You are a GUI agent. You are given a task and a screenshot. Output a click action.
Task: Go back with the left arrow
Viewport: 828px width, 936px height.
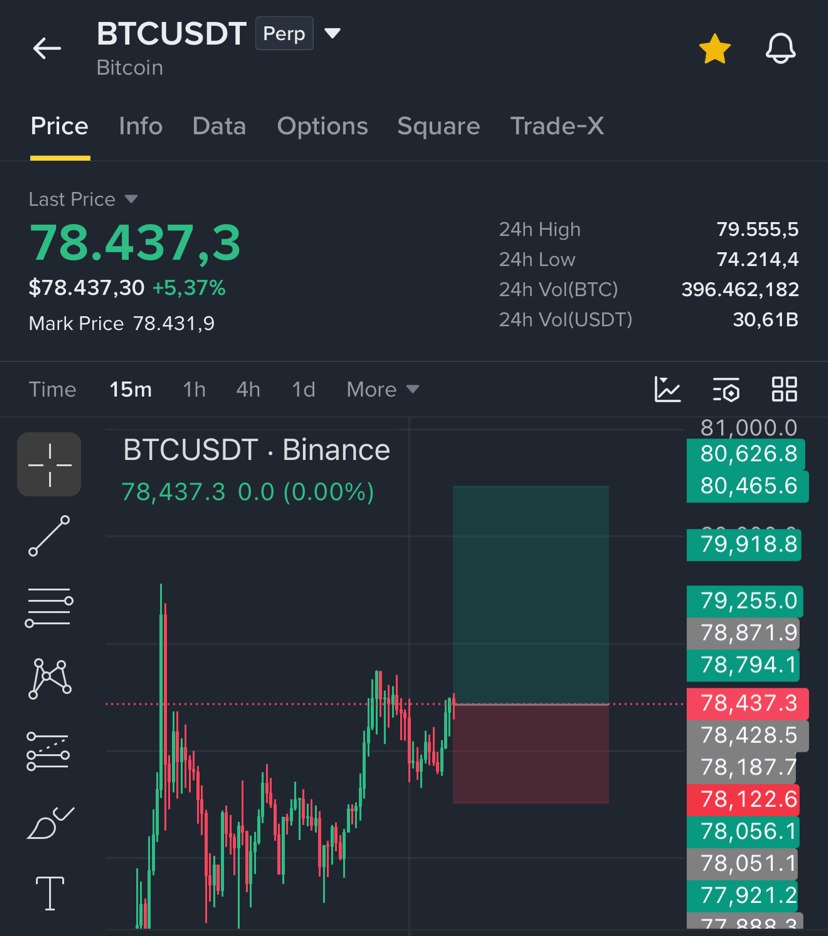pyautogui.click(x=47, y=48)
